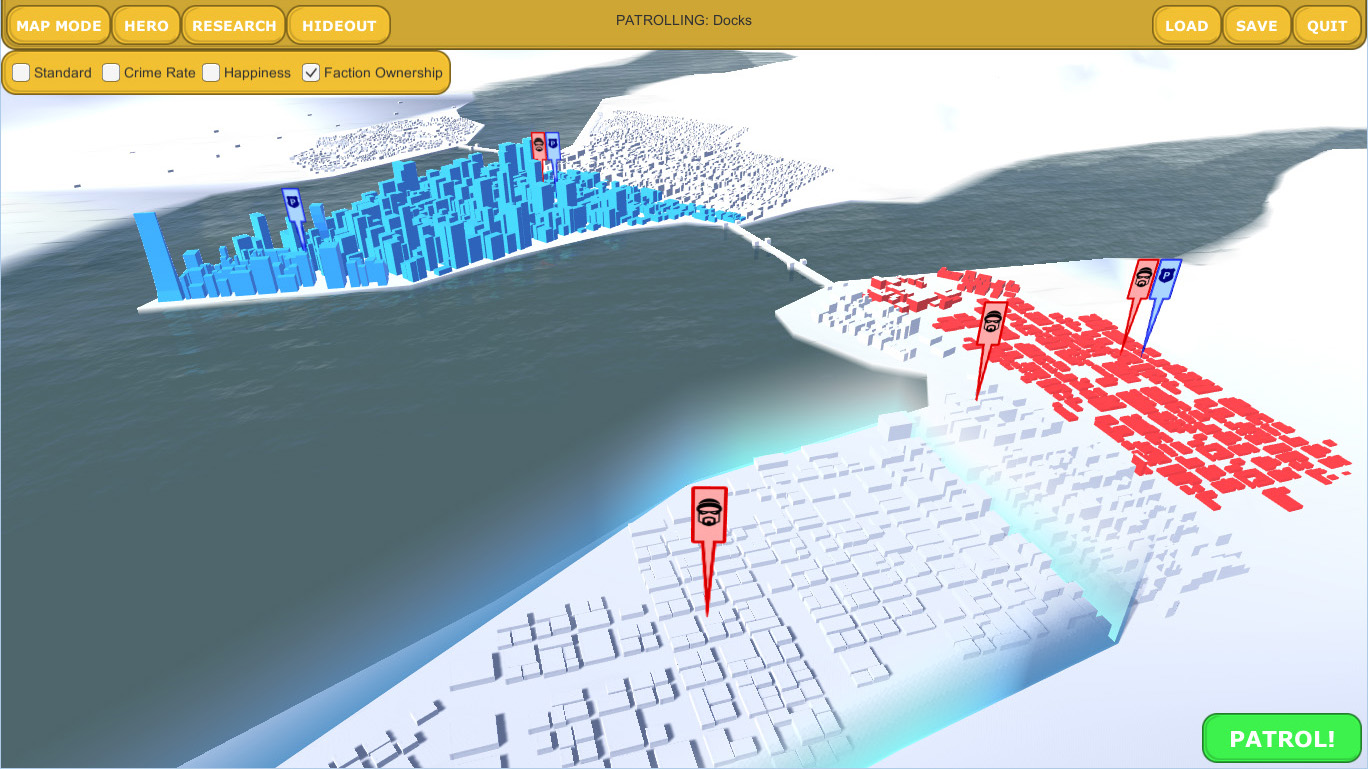Toggle the Crime Rate checkbox
This screenshot has width=1368, height=769.
point(111,73)
